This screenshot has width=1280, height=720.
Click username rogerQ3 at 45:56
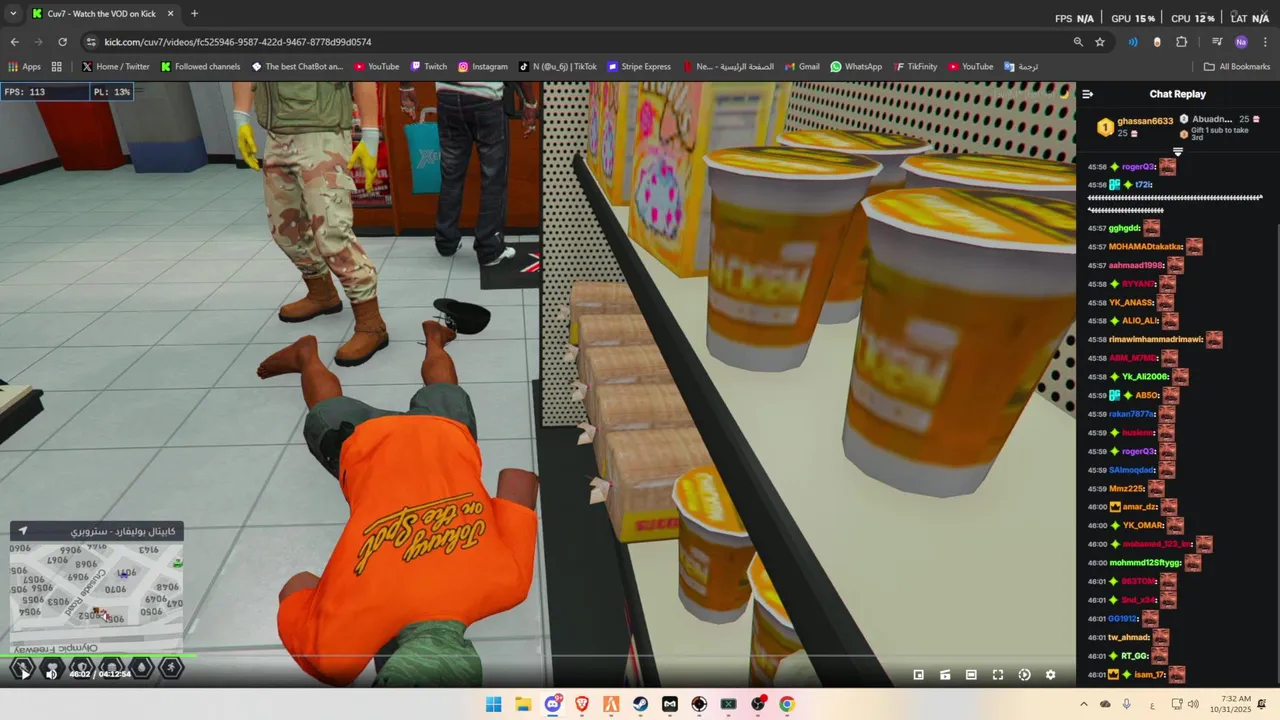(1138, 167)
